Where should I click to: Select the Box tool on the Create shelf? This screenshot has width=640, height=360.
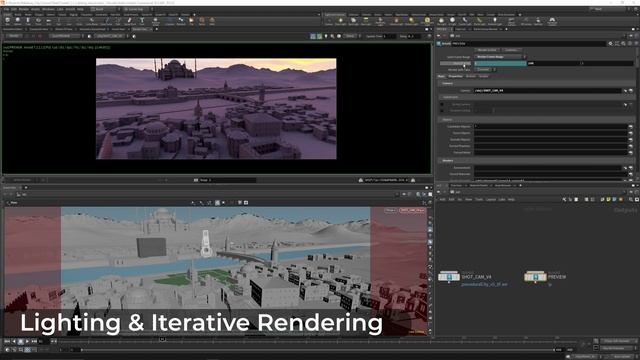tap(8, 20)
